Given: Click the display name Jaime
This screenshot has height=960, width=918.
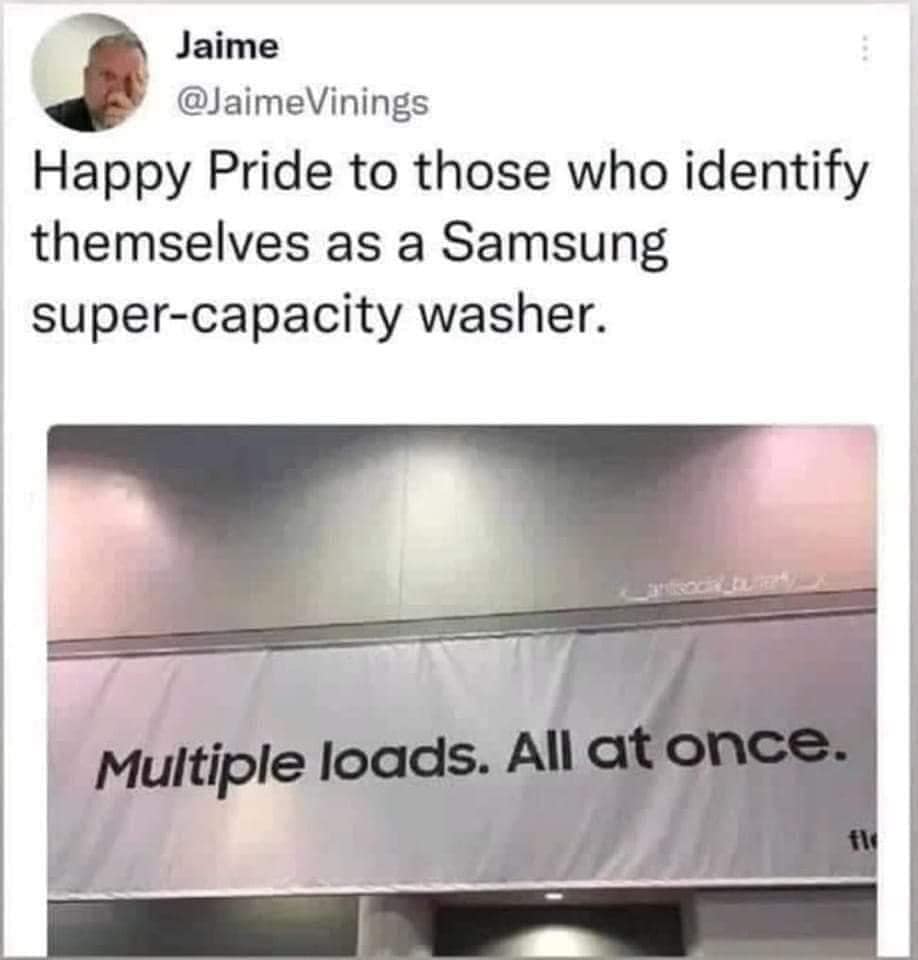Looking at the screenshot, I should 227,47.
